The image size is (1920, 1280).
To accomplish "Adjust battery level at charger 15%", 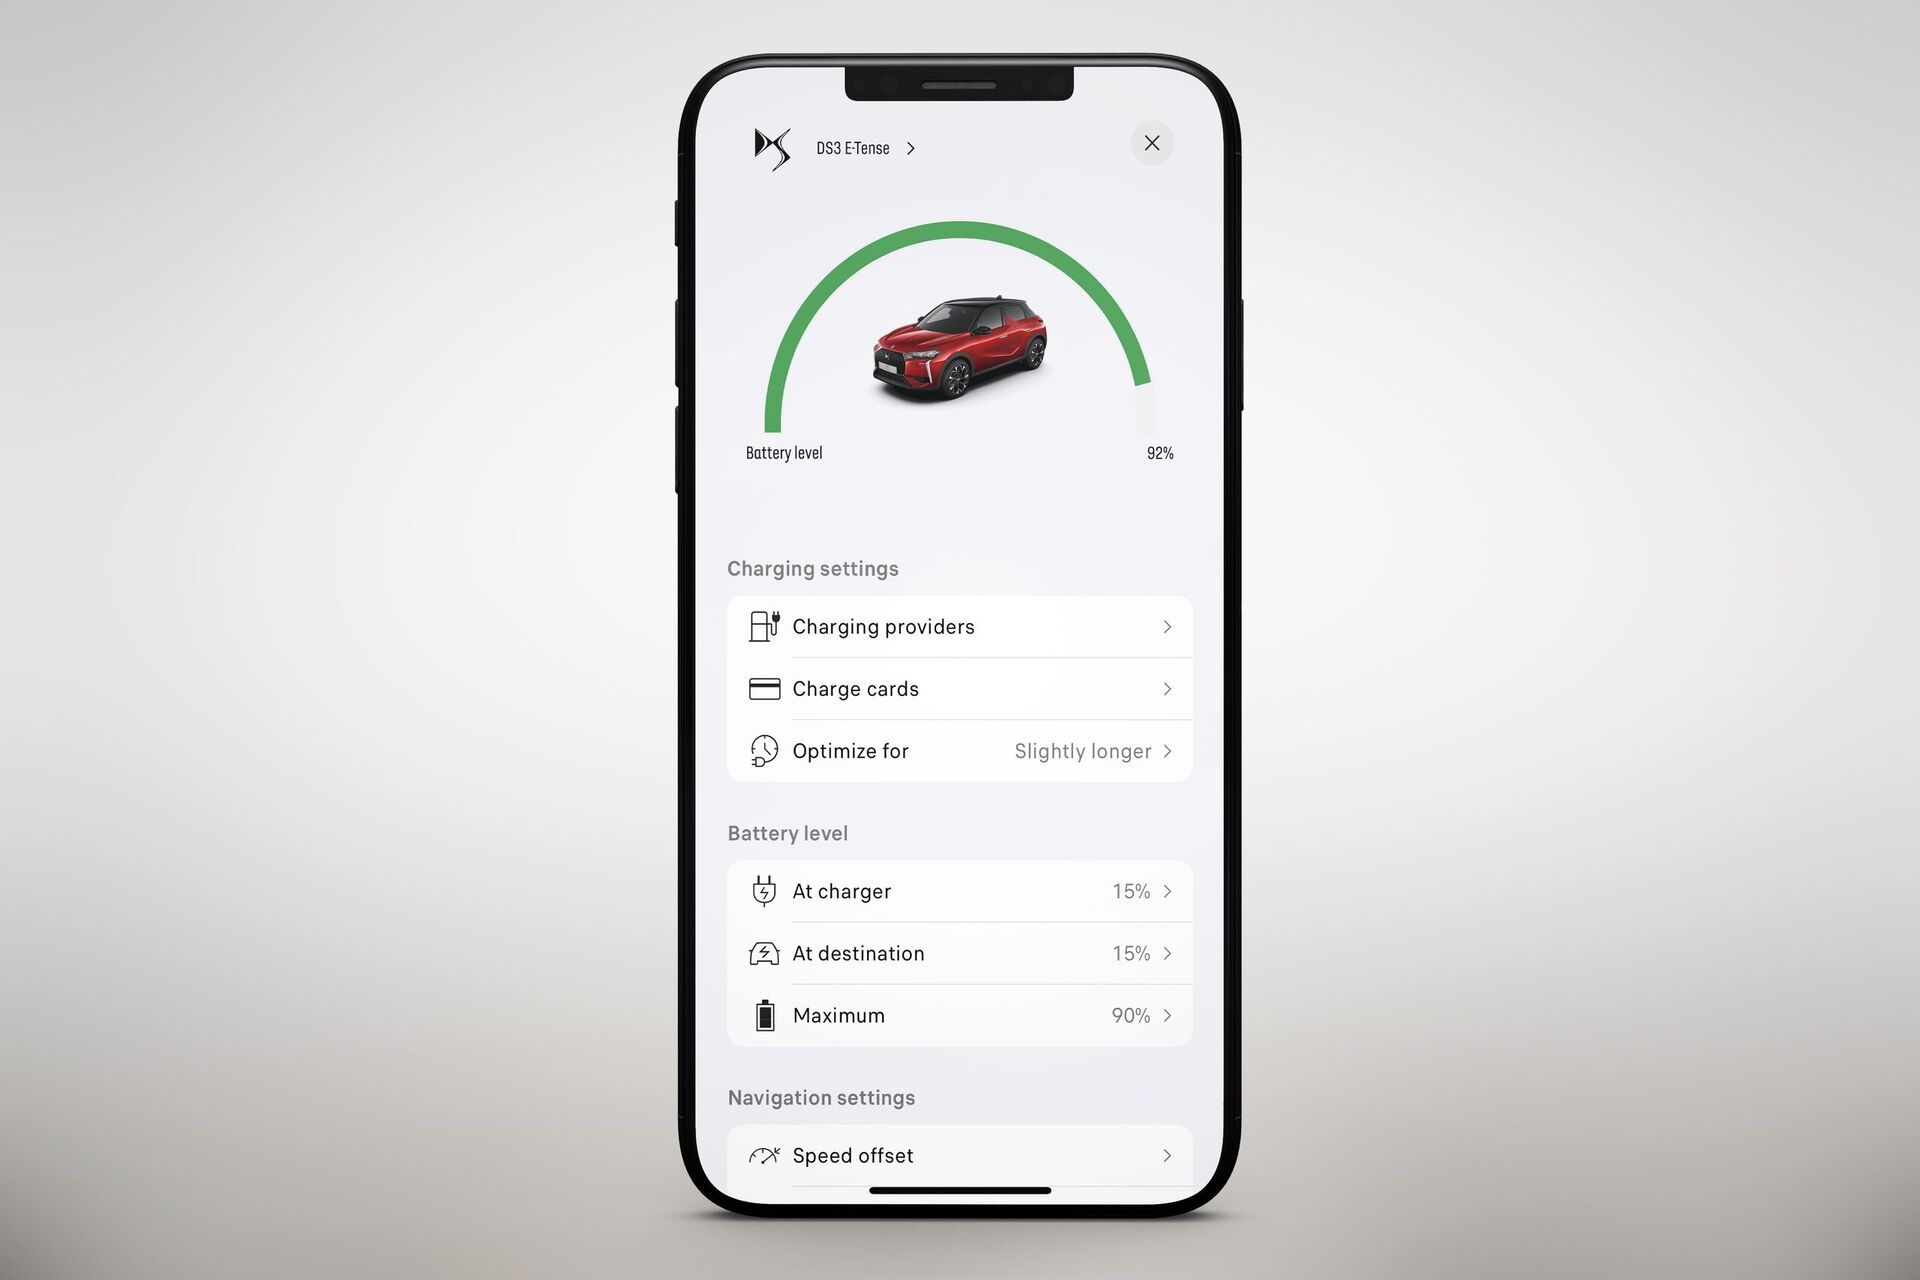I will click(959, 891).
